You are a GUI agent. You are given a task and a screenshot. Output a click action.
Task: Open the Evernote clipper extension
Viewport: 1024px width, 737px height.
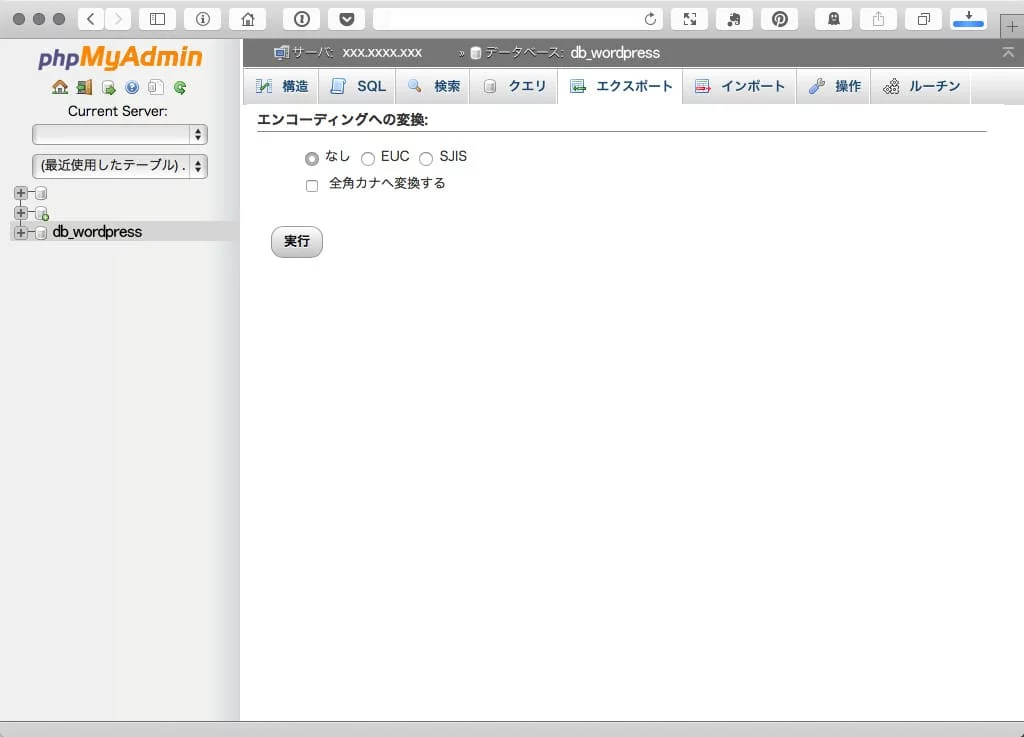(735, 19)
